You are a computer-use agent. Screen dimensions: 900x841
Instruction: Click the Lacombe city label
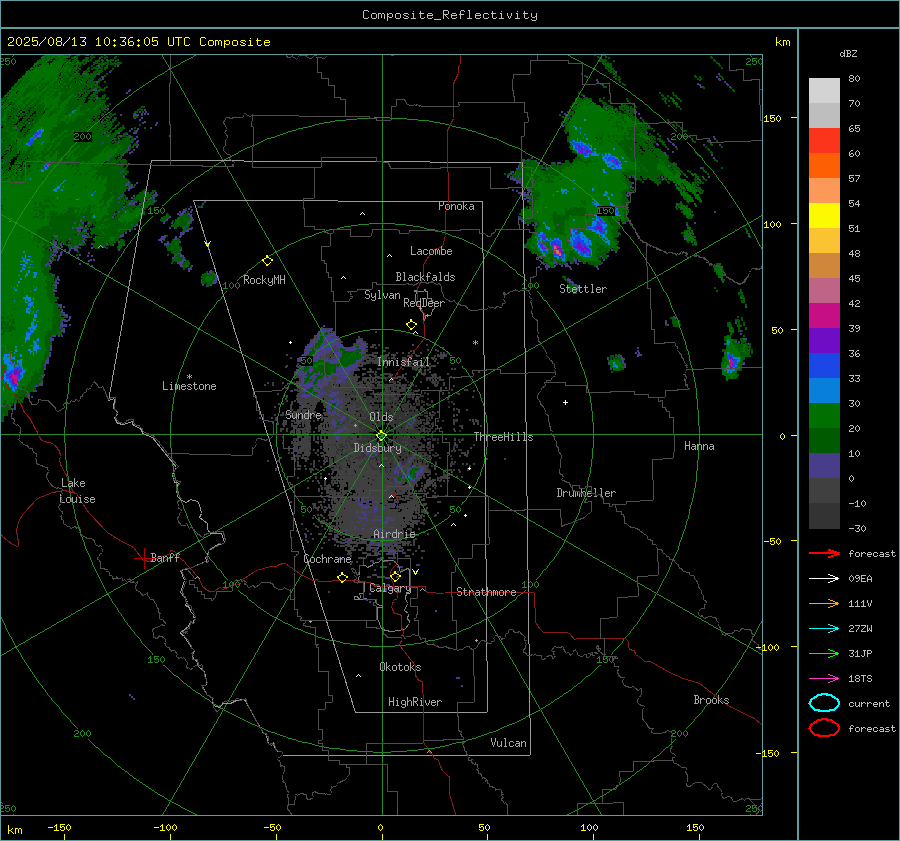tap(431, 251)
